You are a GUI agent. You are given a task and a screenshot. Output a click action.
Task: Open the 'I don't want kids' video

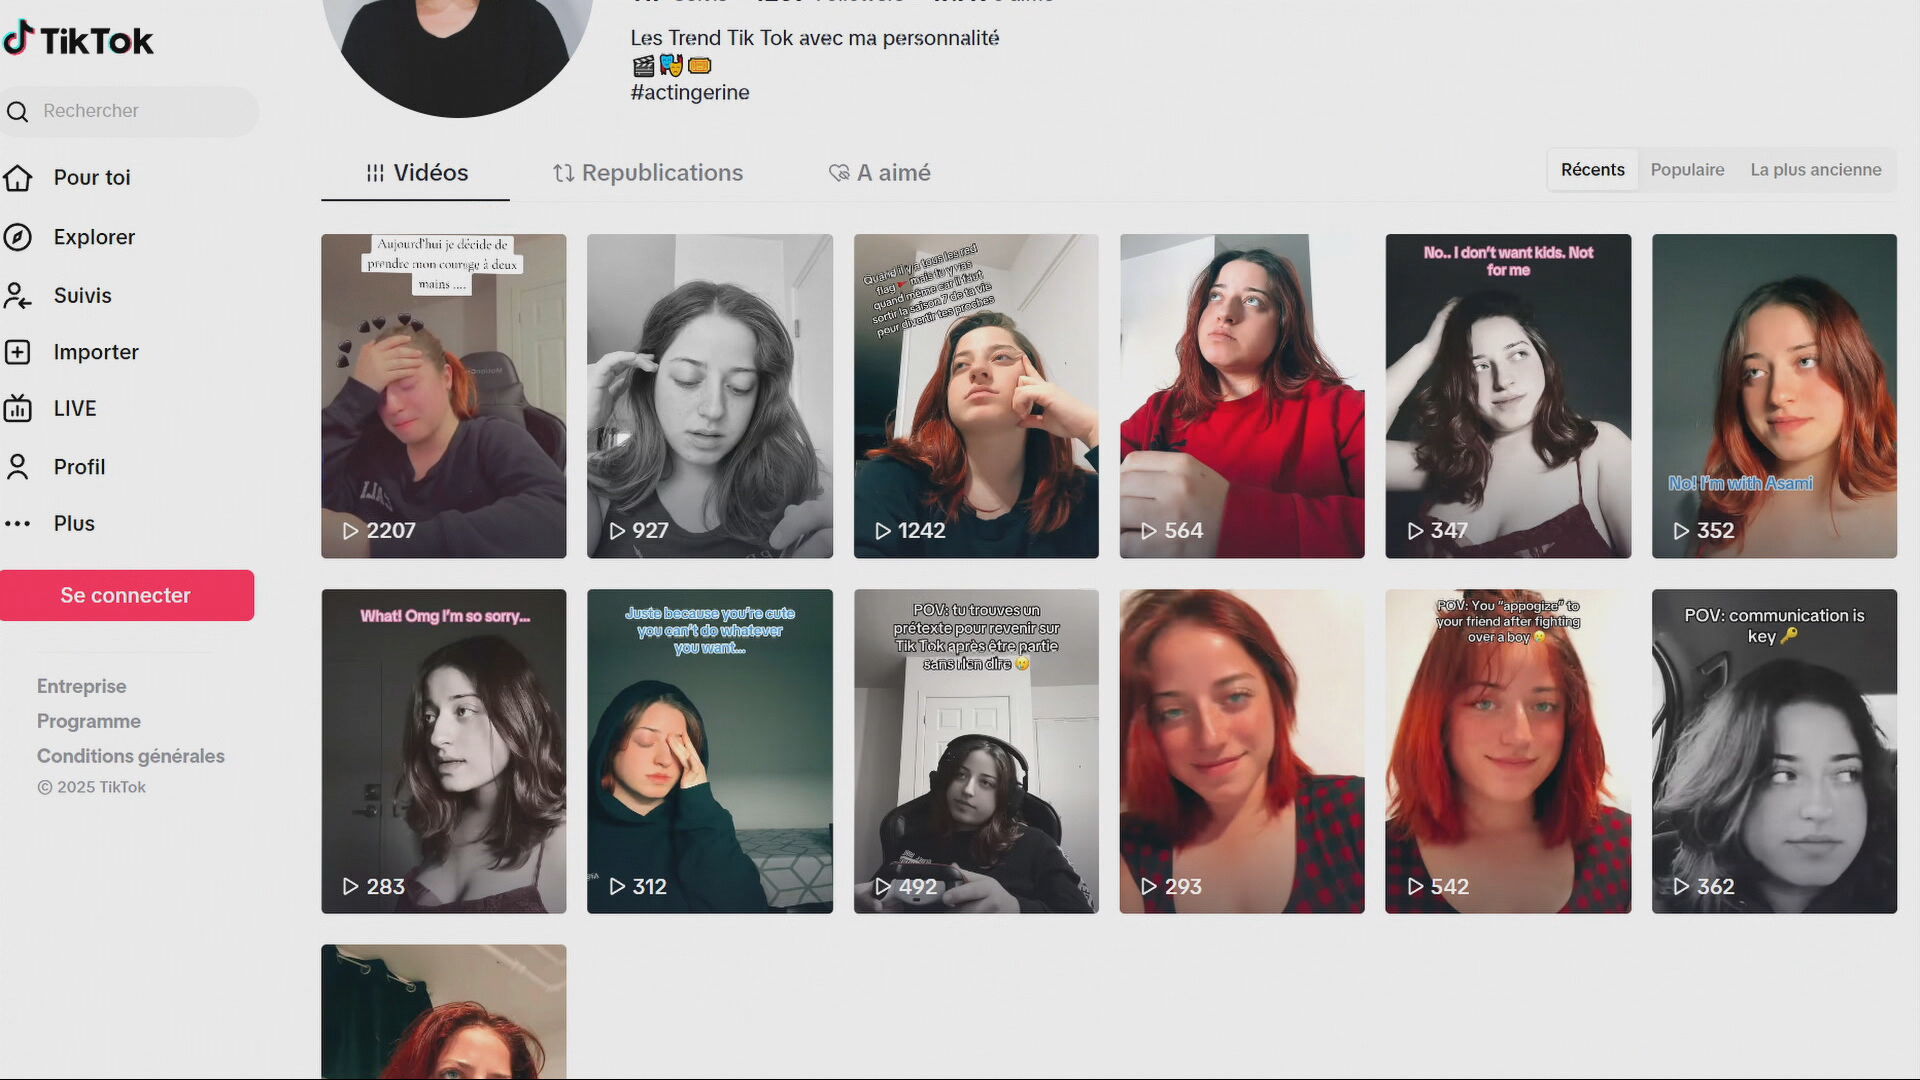point(1508,396)
